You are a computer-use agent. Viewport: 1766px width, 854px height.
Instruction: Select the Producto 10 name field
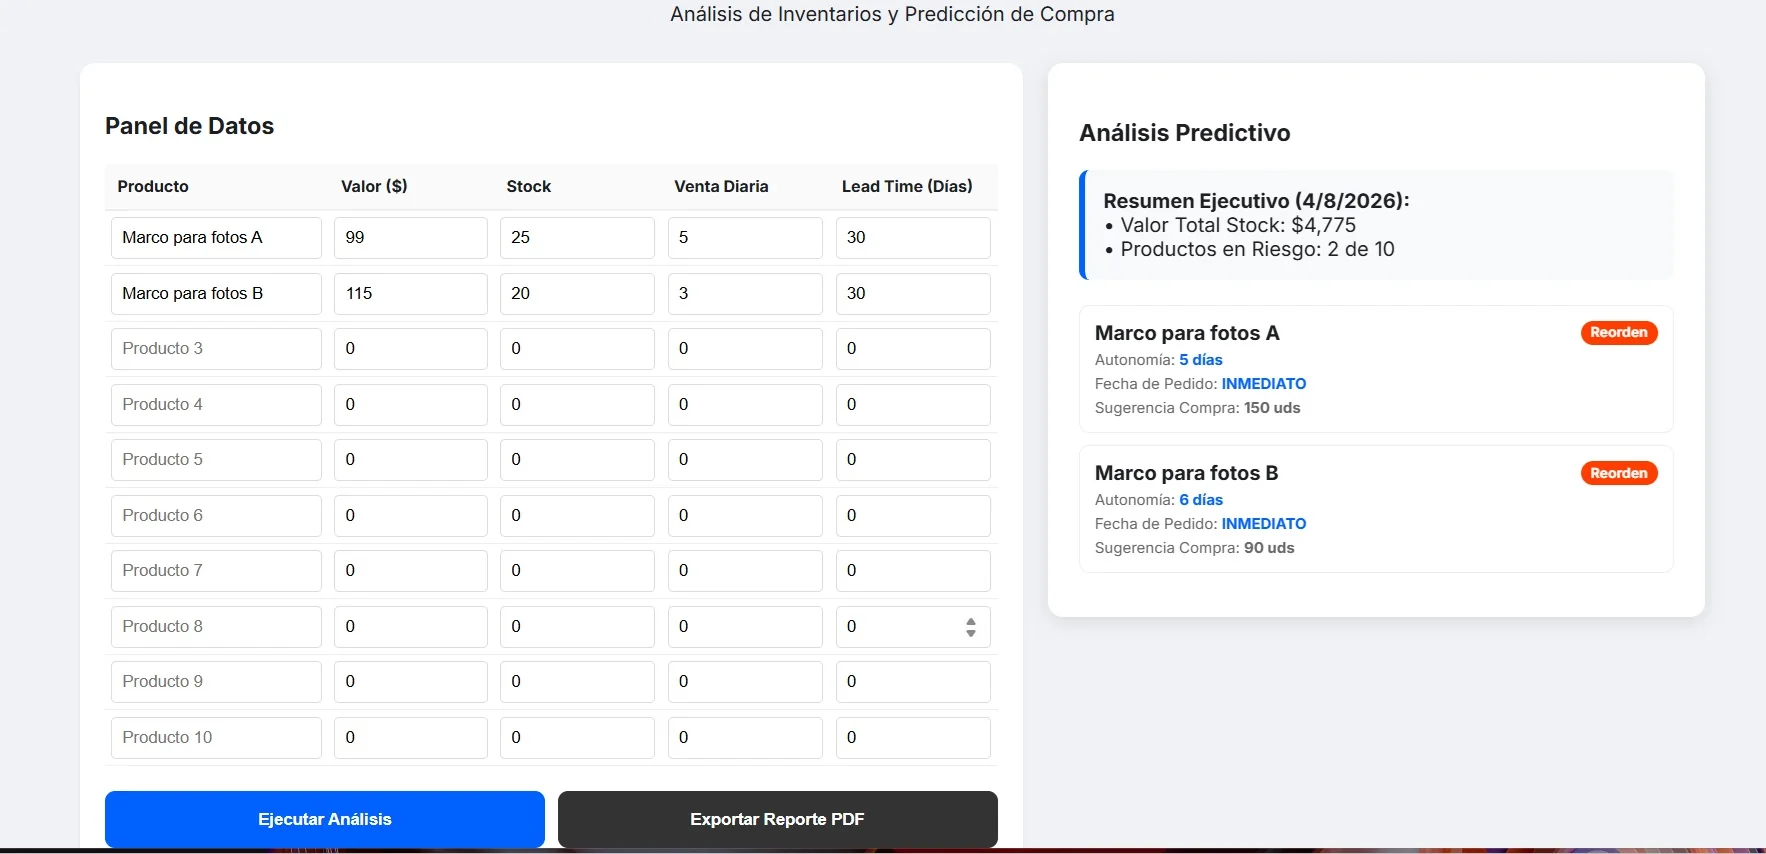(216, 738)
